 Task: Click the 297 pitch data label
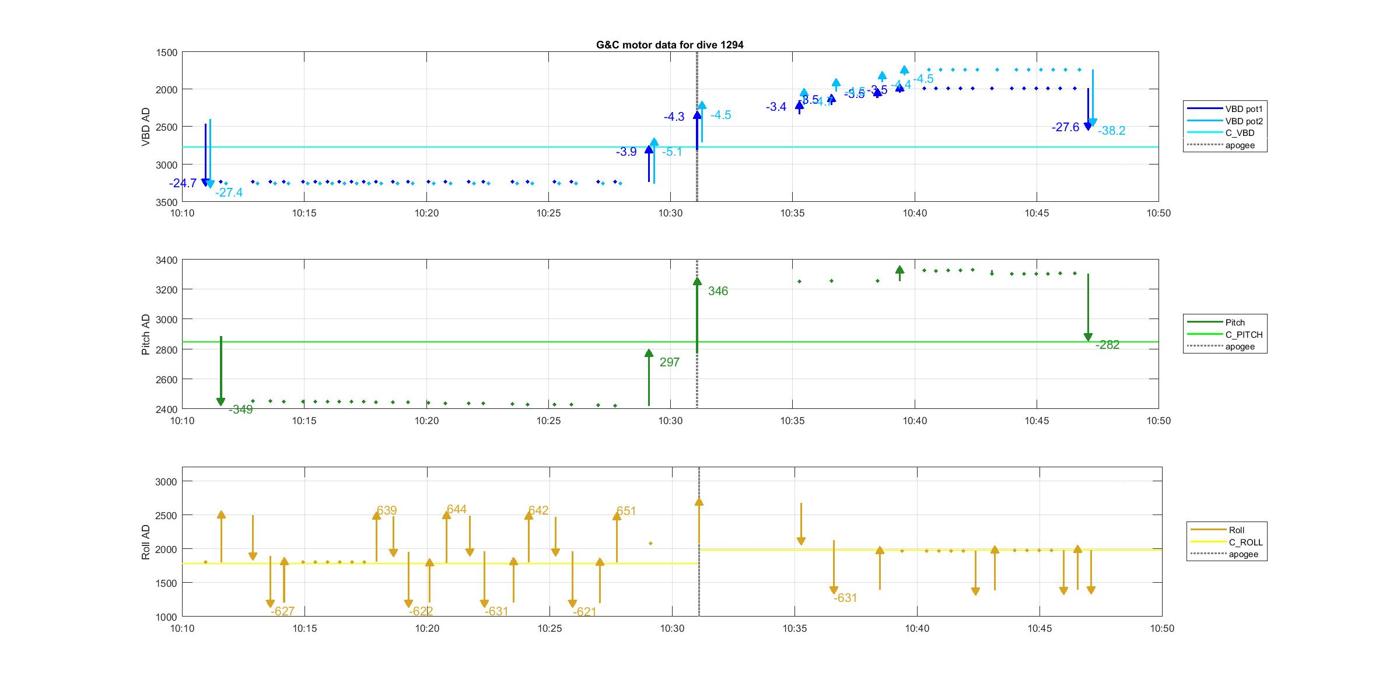point(669,363)
